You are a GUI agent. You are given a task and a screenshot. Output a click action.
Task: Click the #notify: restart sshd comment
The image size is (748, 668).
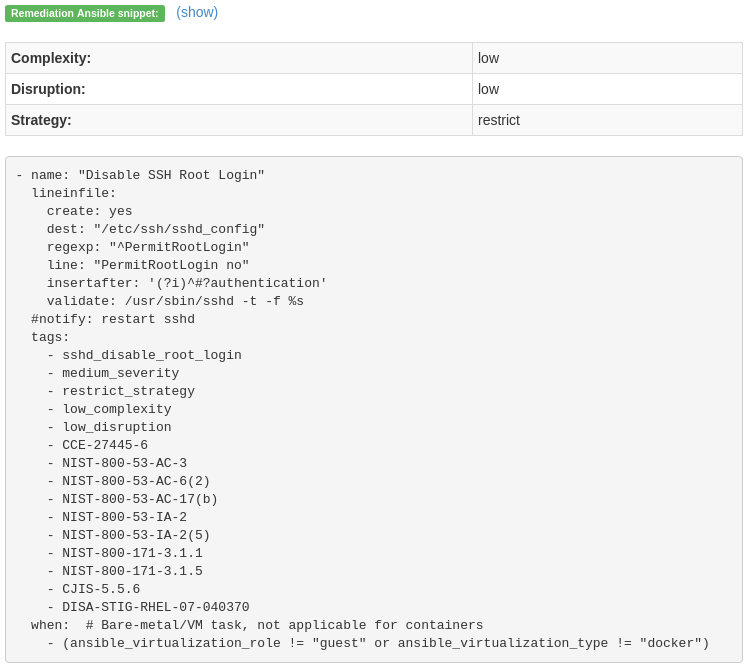tap(113, 319)
